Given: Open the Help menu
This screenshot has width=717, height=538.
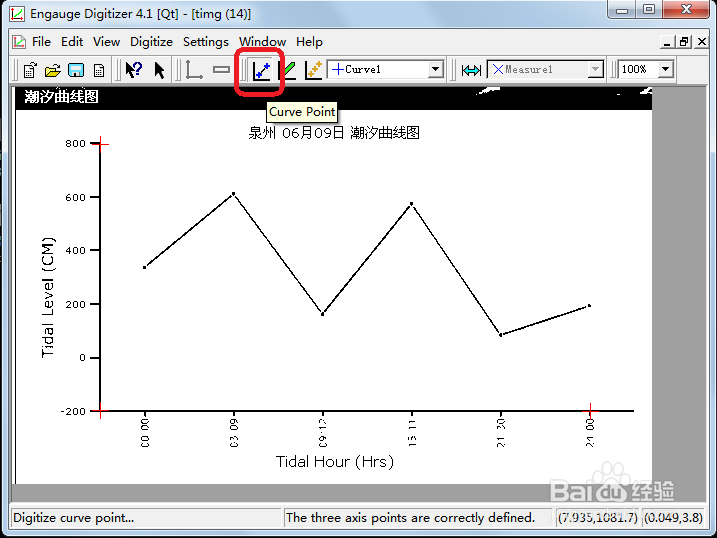Looking at the screenshot, I should pos(309,42).
